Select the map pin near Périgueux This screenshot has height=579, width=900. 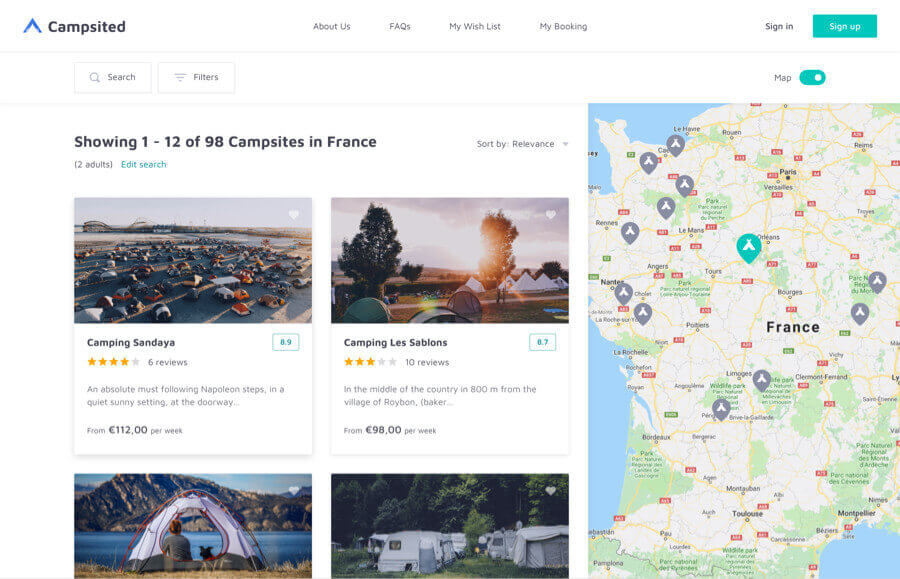(721, 409)
